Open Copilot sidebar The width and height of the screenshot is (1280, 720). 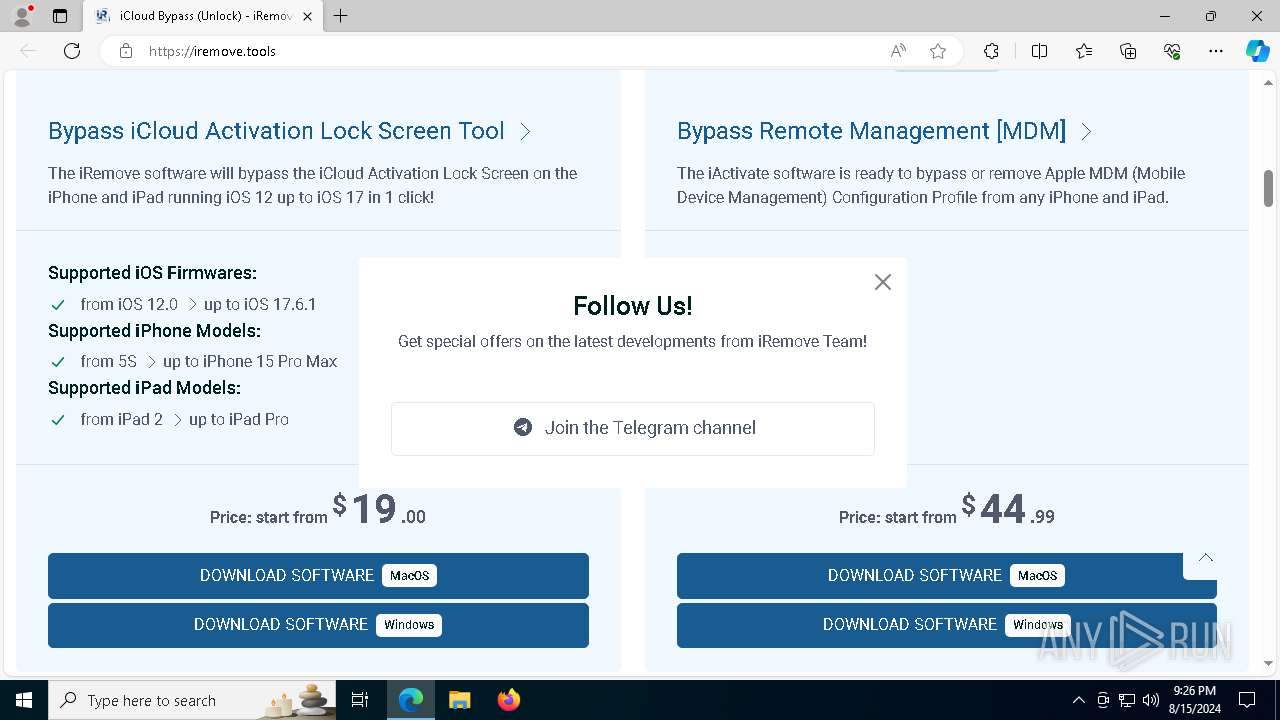[x=1257, y=51]
